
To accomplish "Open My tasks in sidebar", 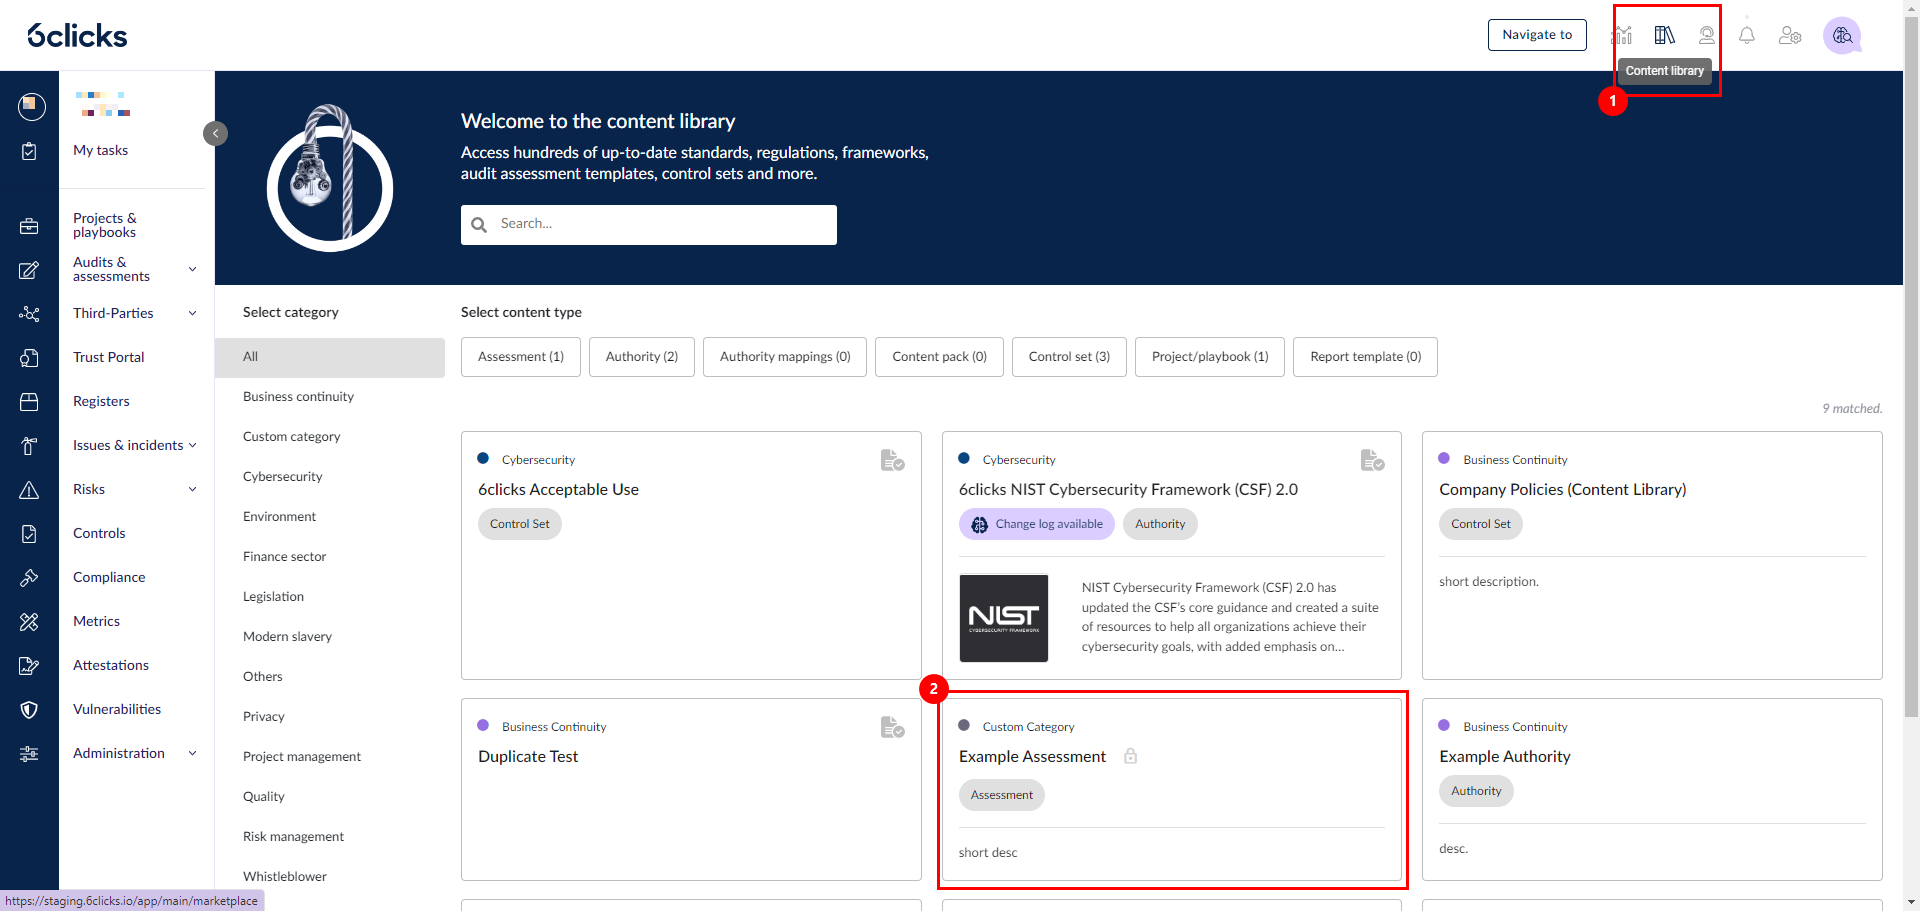I will tap(101, 150).
